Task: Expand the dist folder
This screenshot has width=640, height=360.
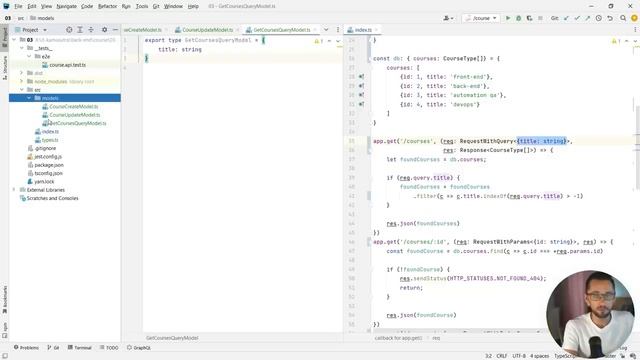Action: click(x=22, y=73)
